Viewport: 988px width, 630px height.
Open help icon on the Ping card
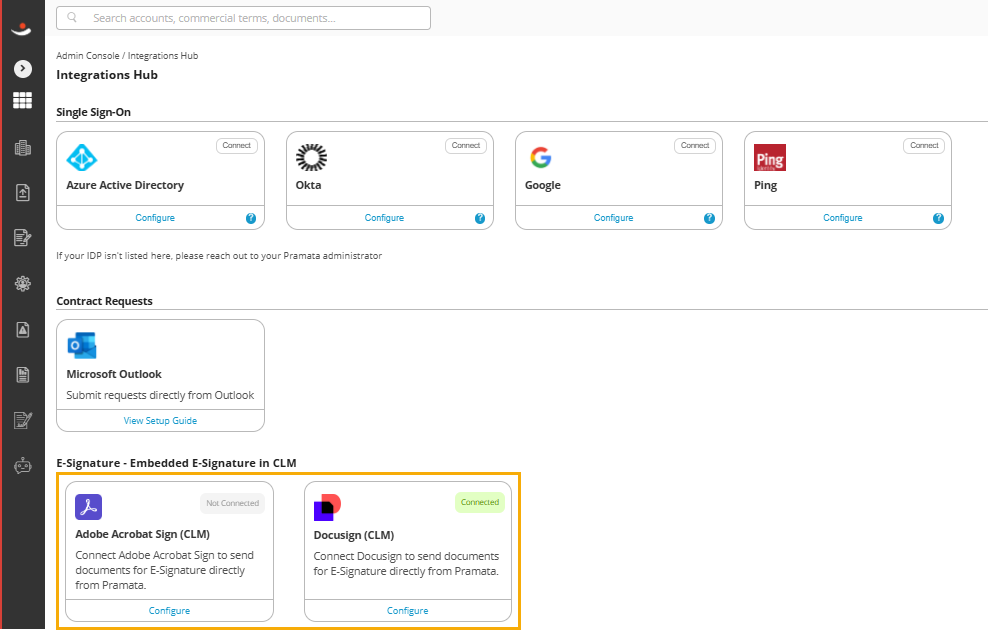coord(938,218)
